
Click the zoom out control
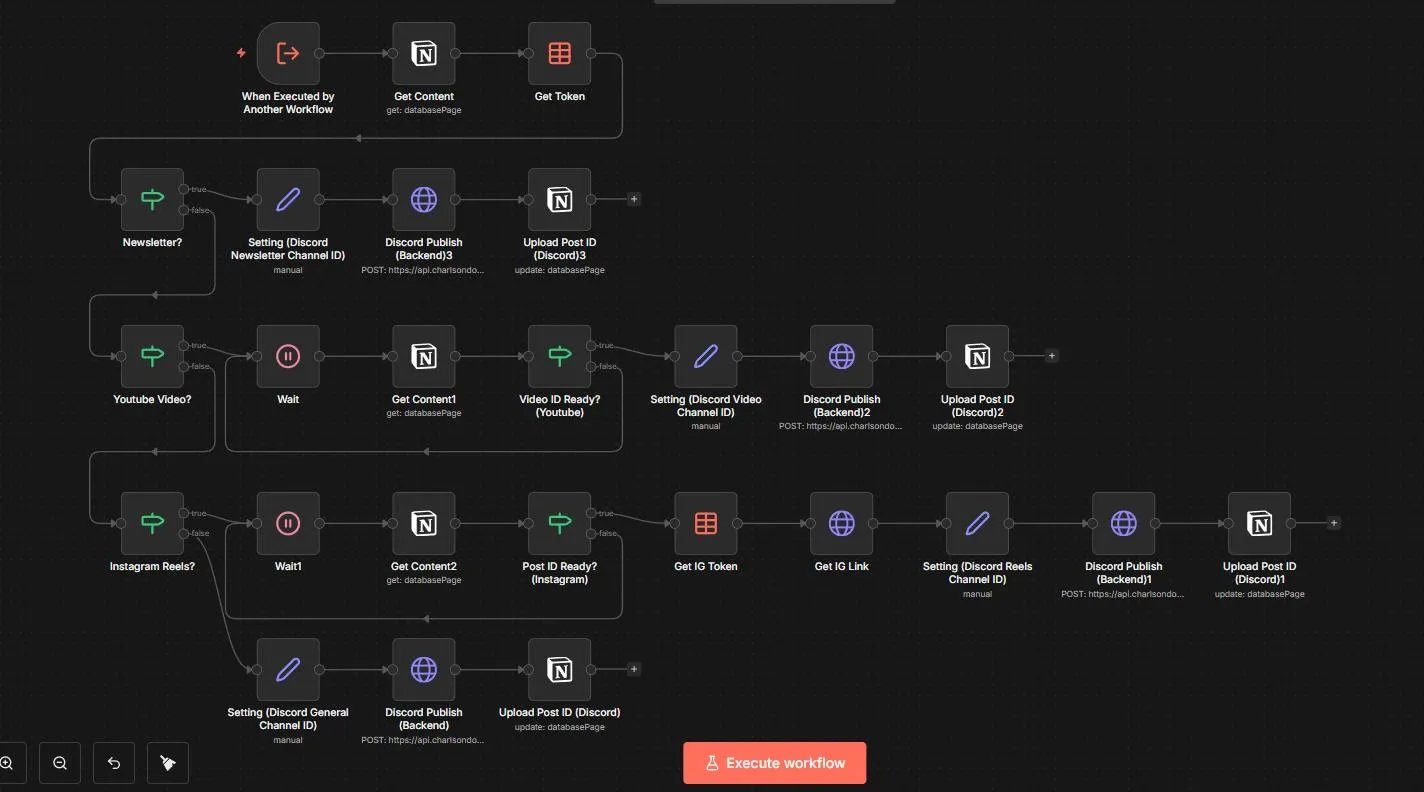59,762
